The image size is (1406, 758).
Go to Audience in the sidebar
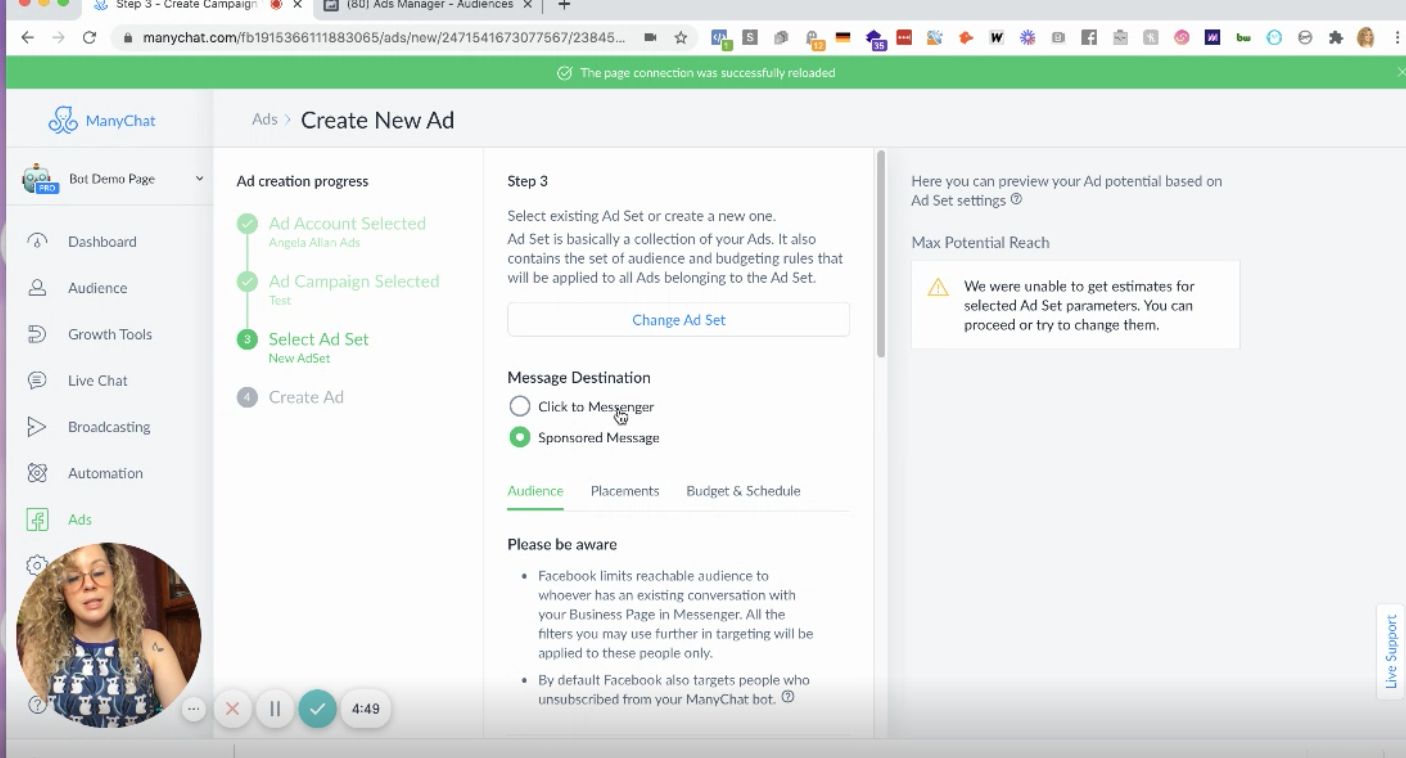point(97,288)
